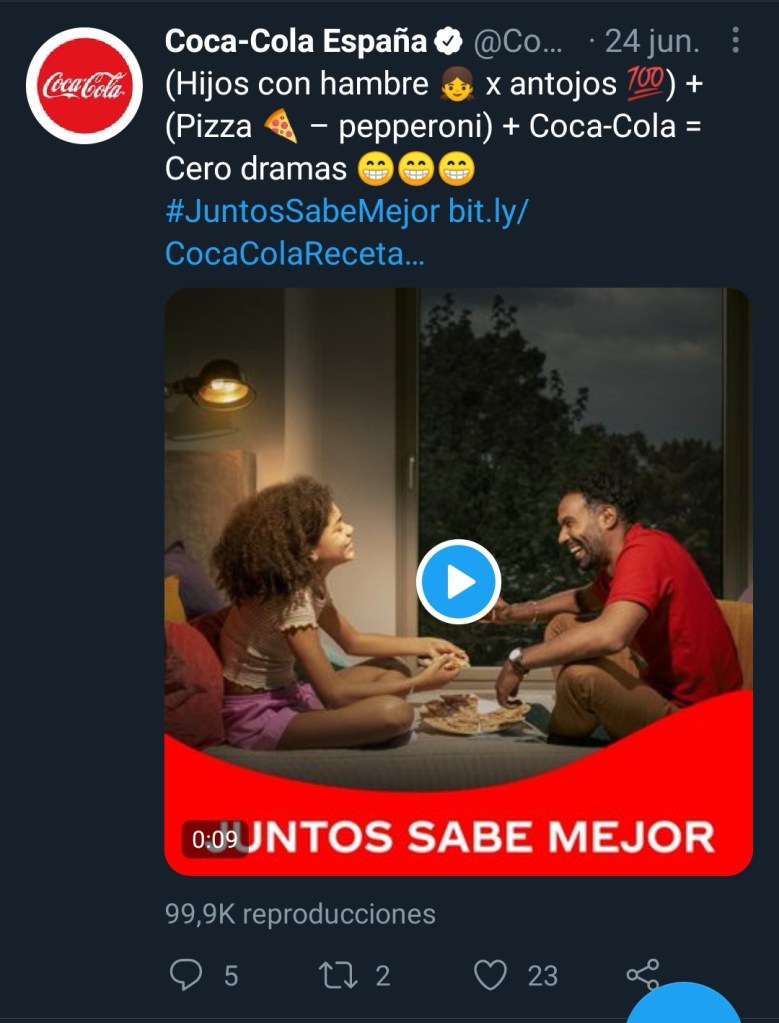This screenshot has height=1023, width=779.
Task: Open Coca-Cola profile avatar
Action: 84,85
